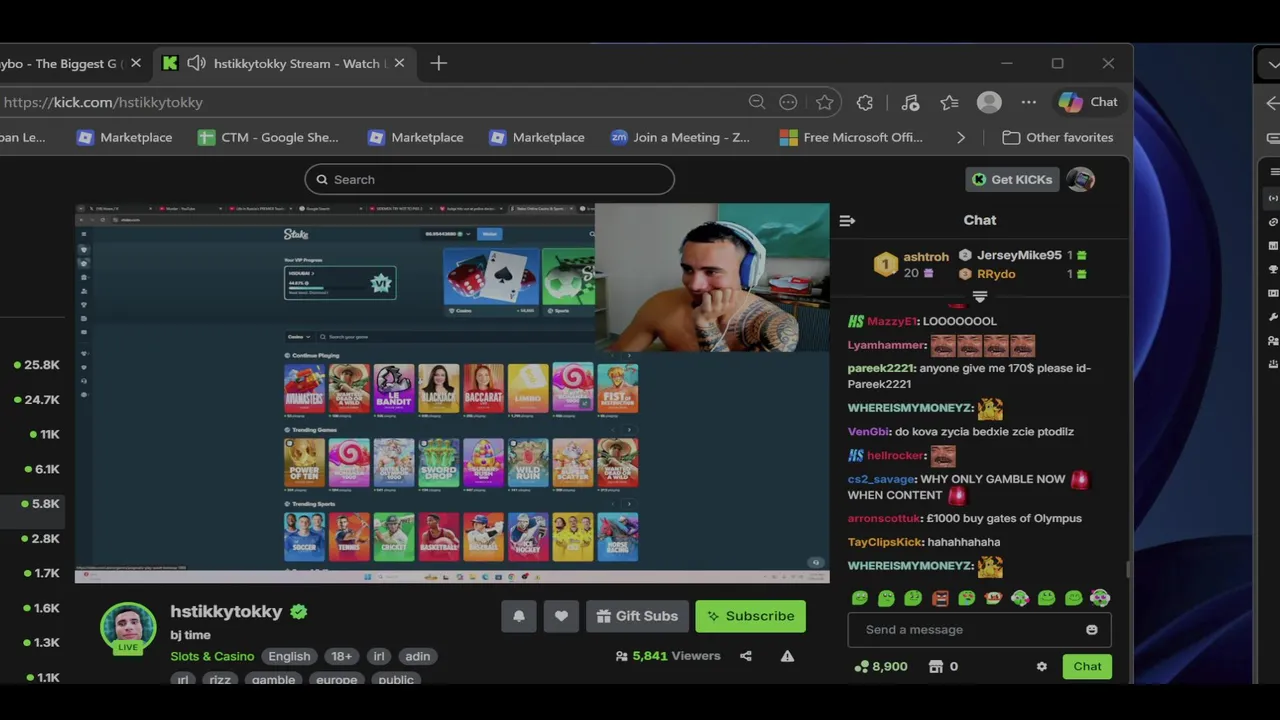1280x720 pixels.
Task: Click the stream video player
Action: [452, 392]
